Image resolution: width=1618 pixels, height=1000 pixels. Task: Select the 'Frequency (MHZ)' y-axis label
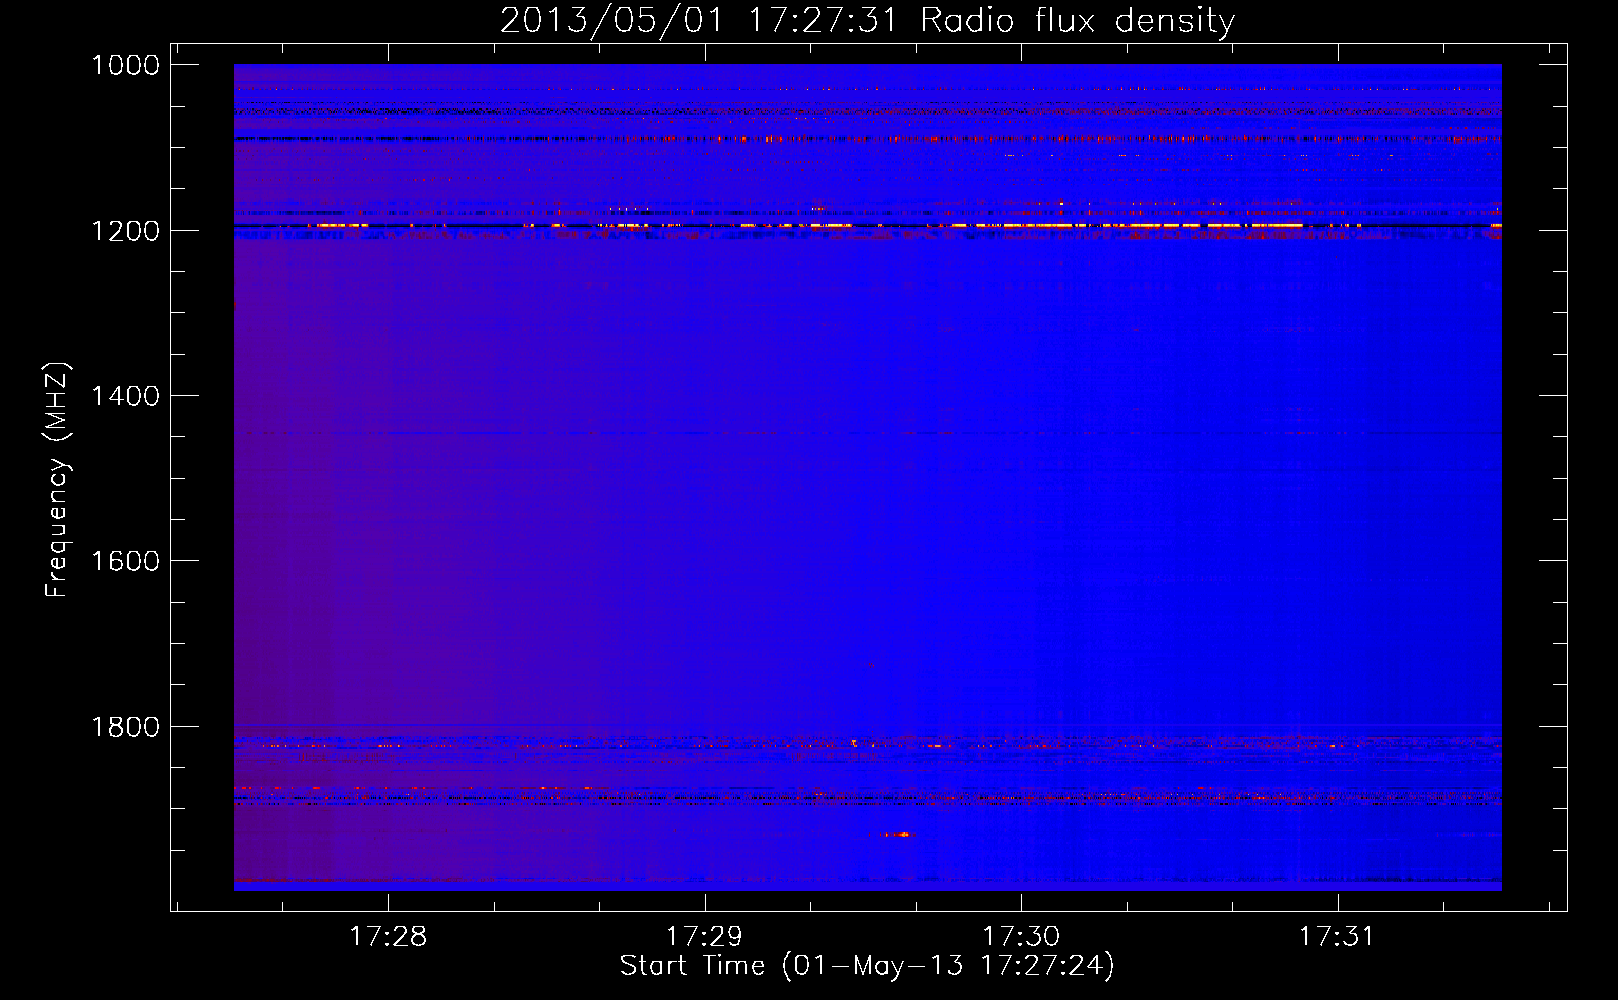[x=57, y=480]
